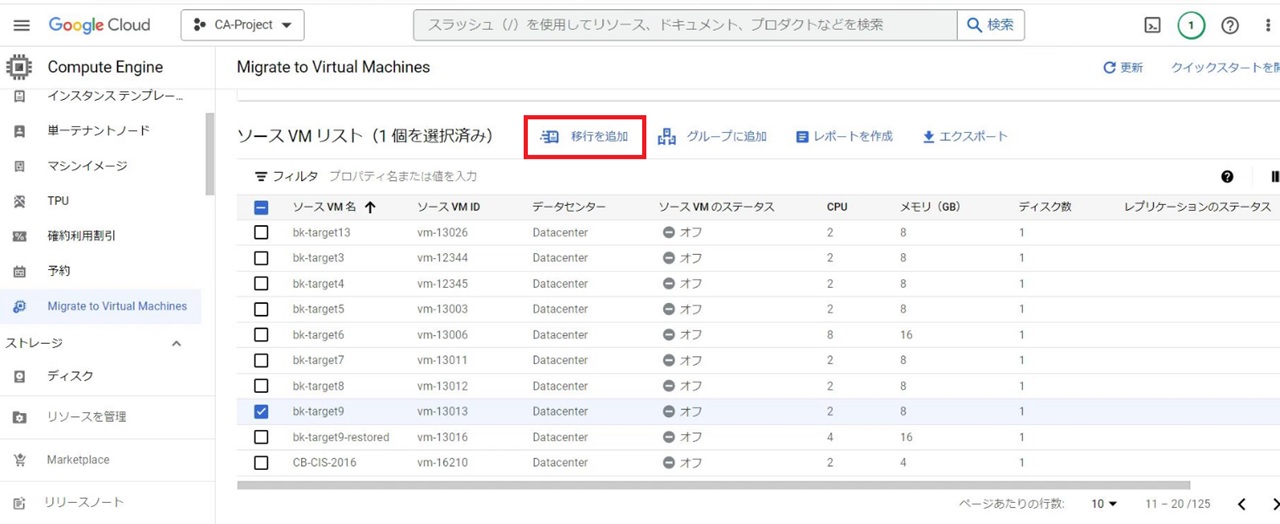Click the Migrate to Virtual Machines sidebar icon
Viewport: 1280px width, 524px height.
click(19, 306)
